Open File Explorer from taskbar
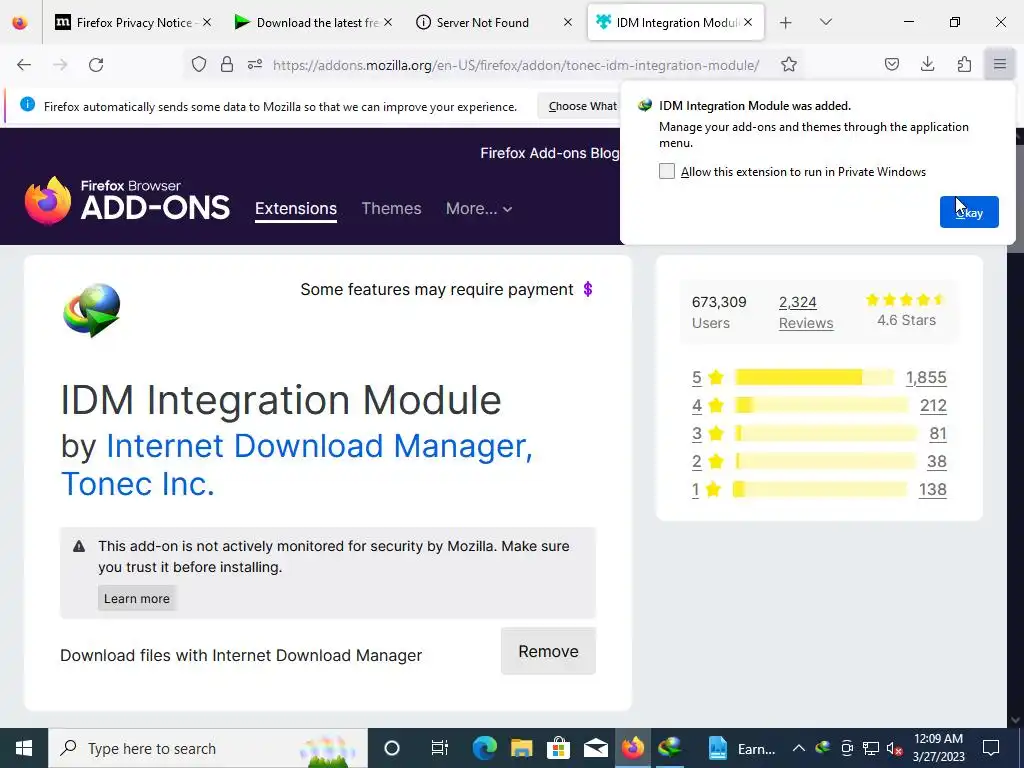This screenshot has width=1024, height=768. click(521, 748)
